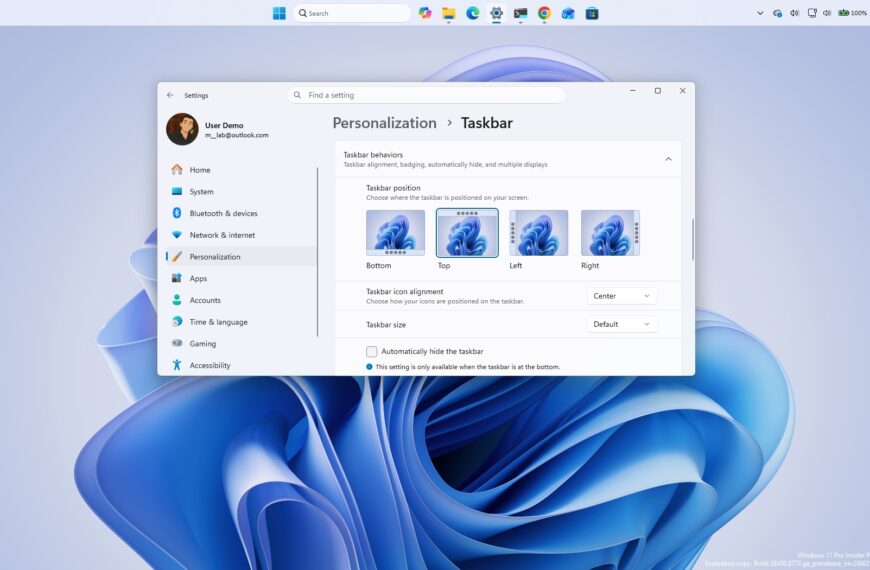870x570 pixels.
Task: Click in the taskbar Search box
Action: (x=352, y=13)
